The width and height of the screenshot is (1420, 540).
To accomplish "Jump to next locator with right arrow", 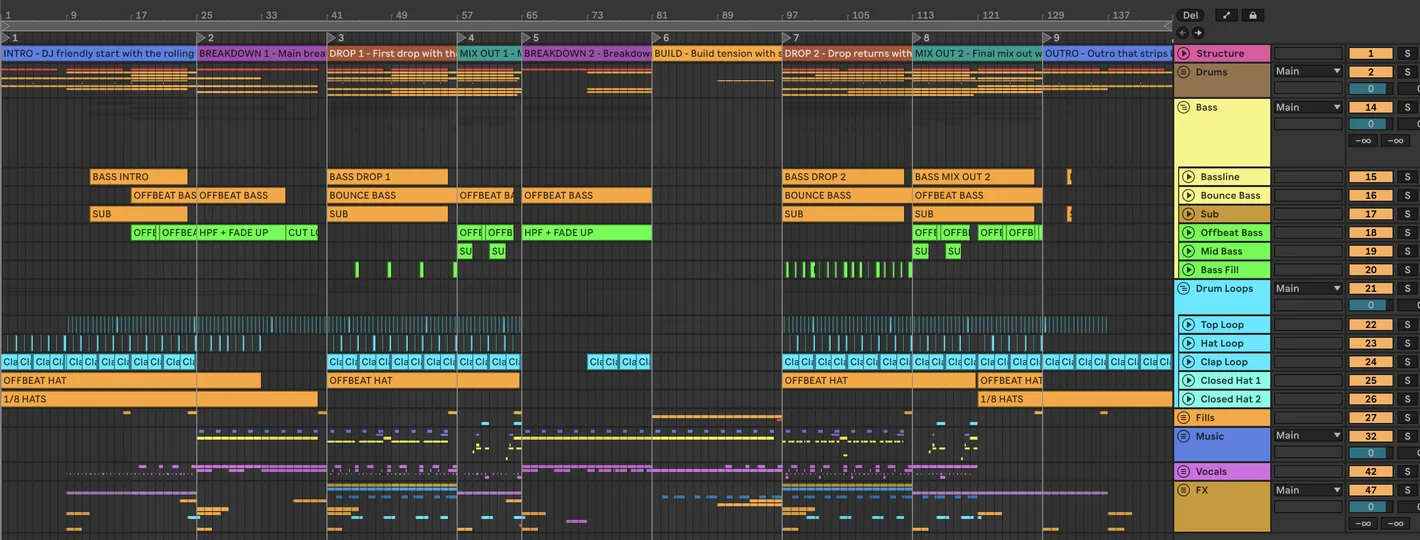I will pos(1198,32).
